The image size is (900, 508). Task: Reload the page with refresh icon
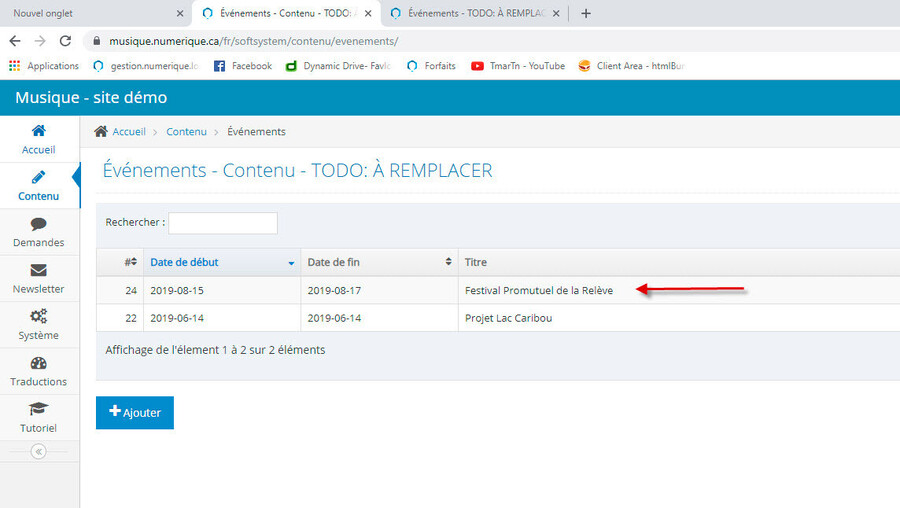point(65,41)
